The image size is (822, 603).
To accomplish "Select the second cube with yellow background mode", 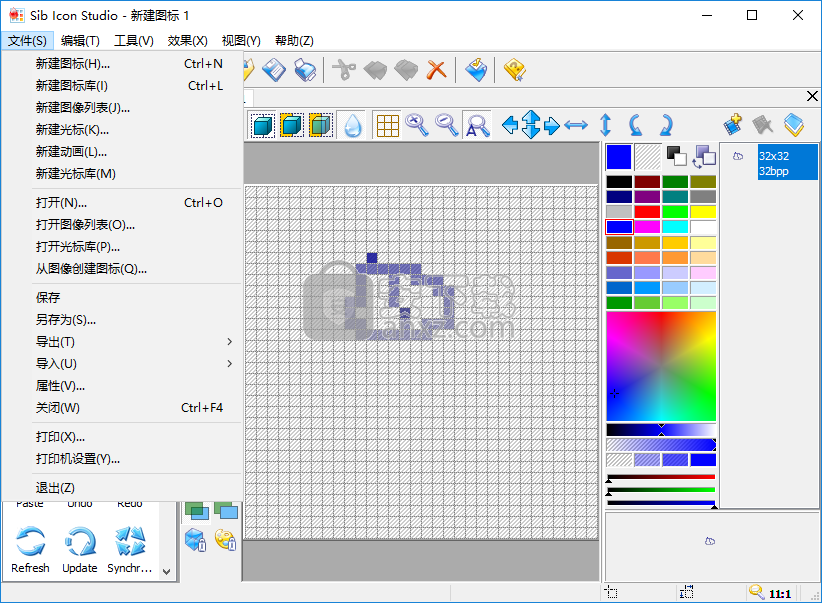I will tap(291, 125).
